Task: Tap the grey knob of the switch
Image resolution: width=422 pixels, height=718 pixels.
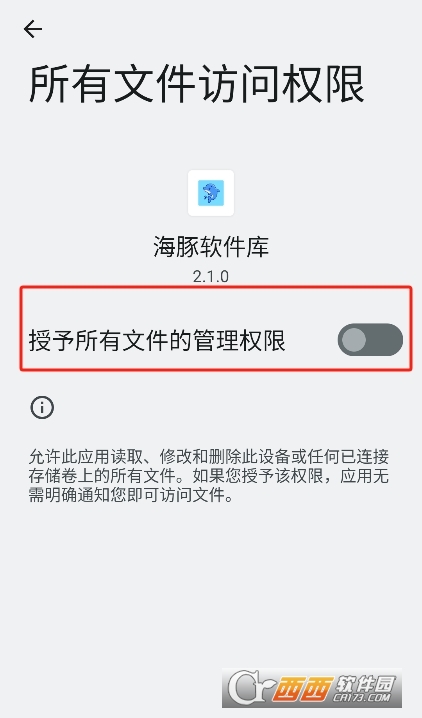Action: click(354, 340)
